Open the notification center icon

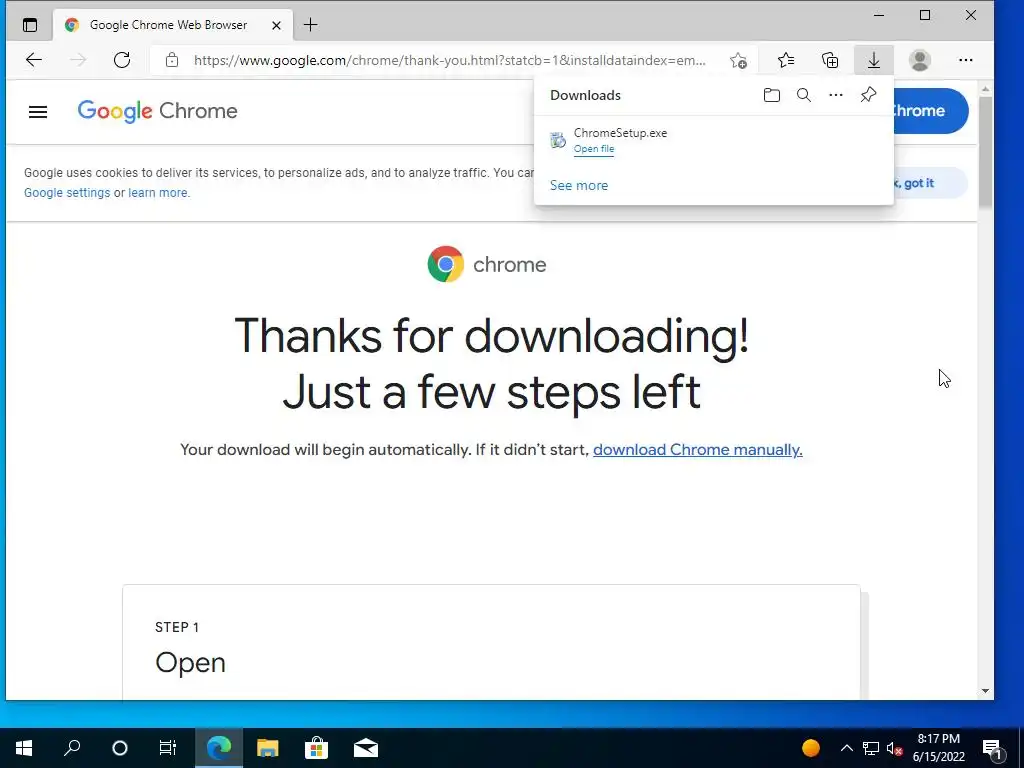tap(992, 749)
